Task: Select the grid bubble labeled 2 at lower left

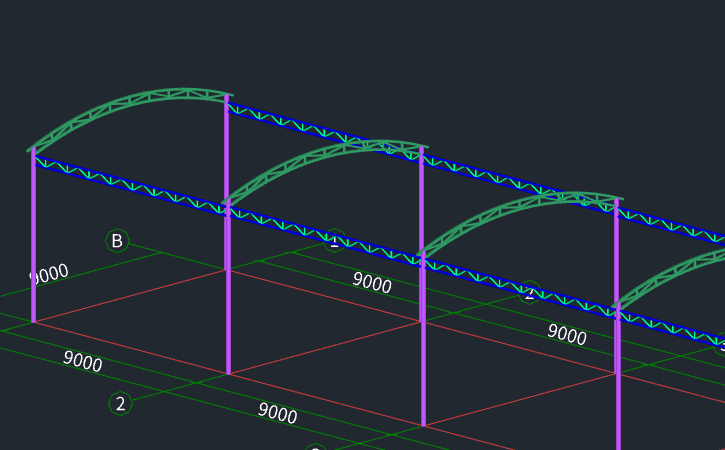Action: 120,404
